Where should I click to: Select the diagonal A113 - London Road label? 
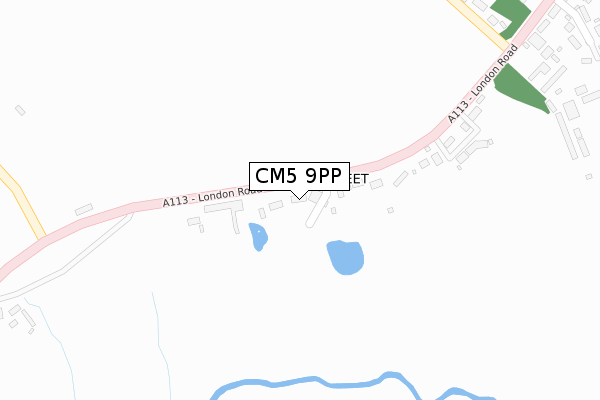(483, 84)
